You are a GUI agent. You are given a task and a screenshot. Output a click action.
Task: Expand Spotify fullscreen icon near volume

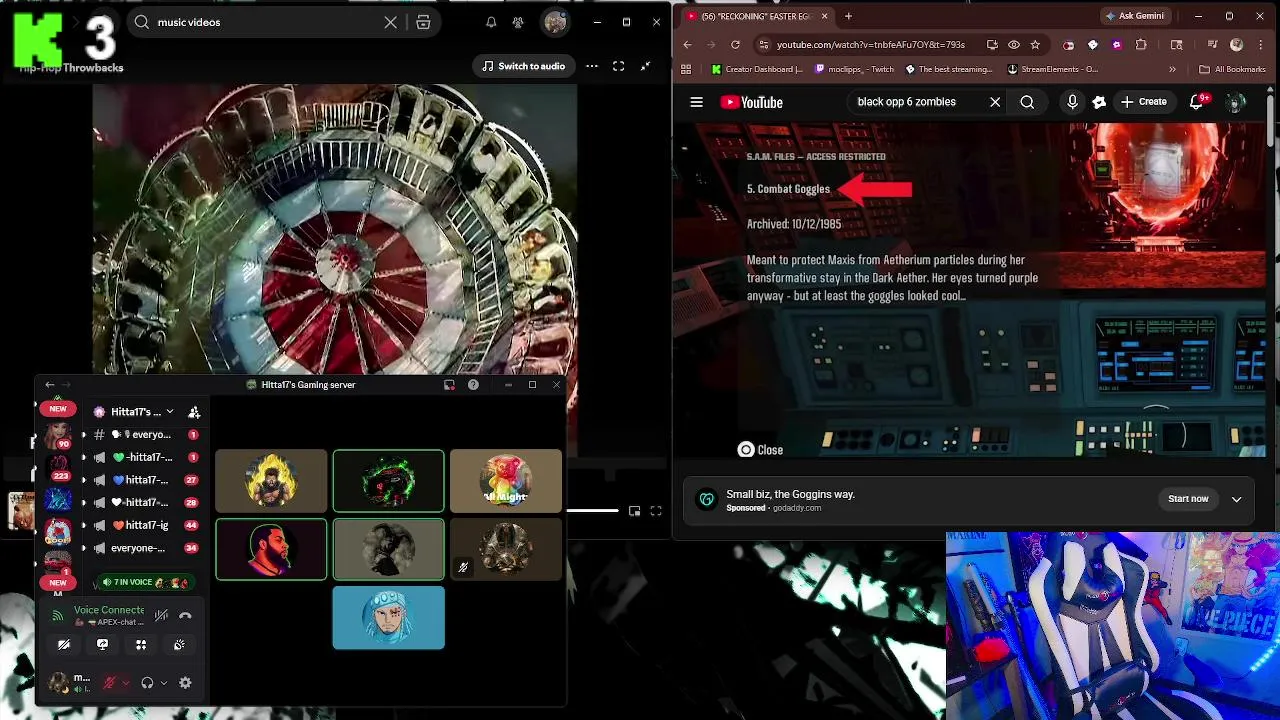point(656,511)
